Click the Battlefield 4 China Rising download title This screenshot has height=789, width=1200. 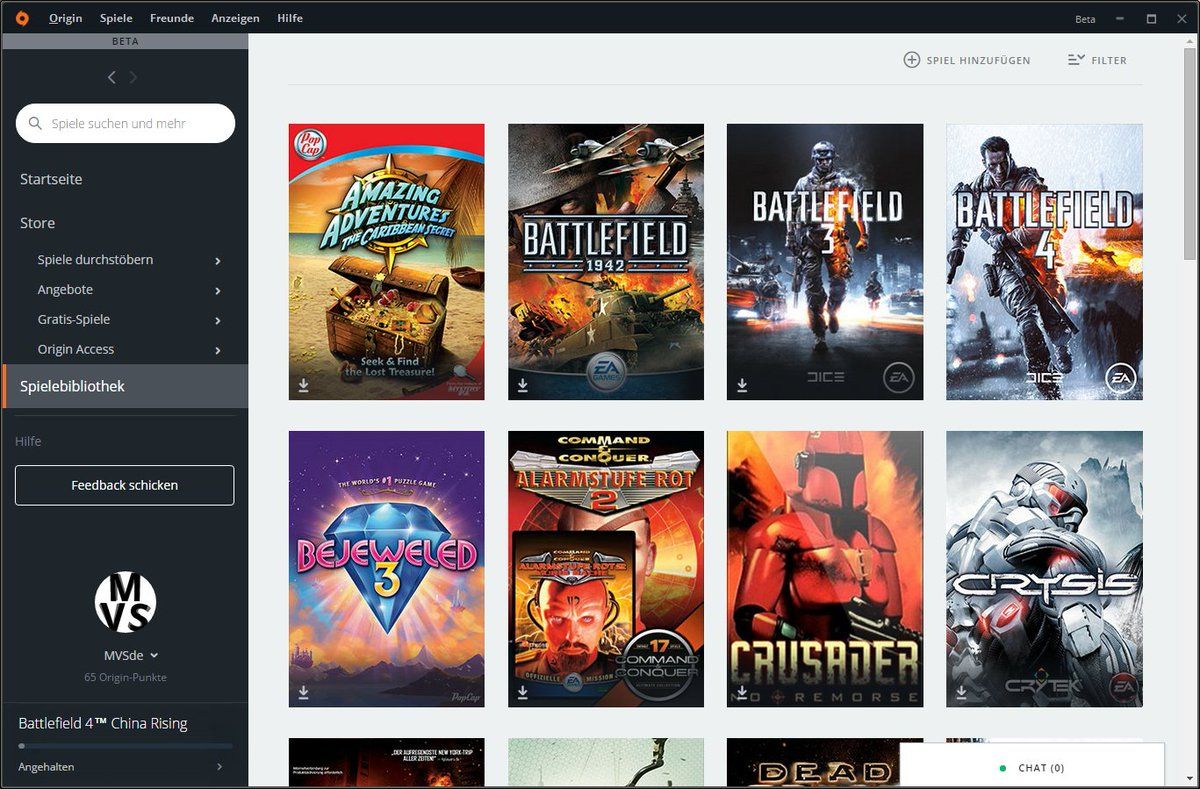[103, 723]
